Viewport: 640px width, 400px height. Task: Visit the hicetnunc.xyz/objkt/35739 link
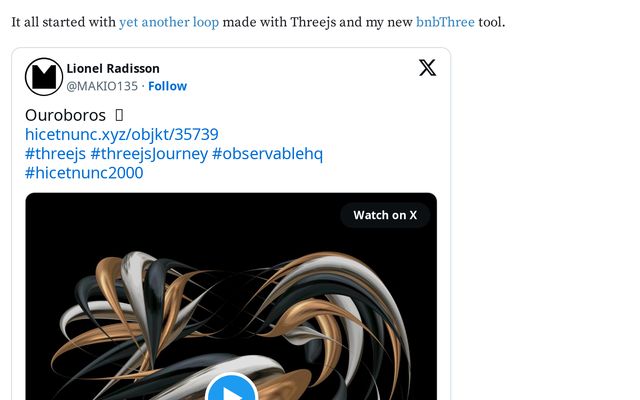122,134
